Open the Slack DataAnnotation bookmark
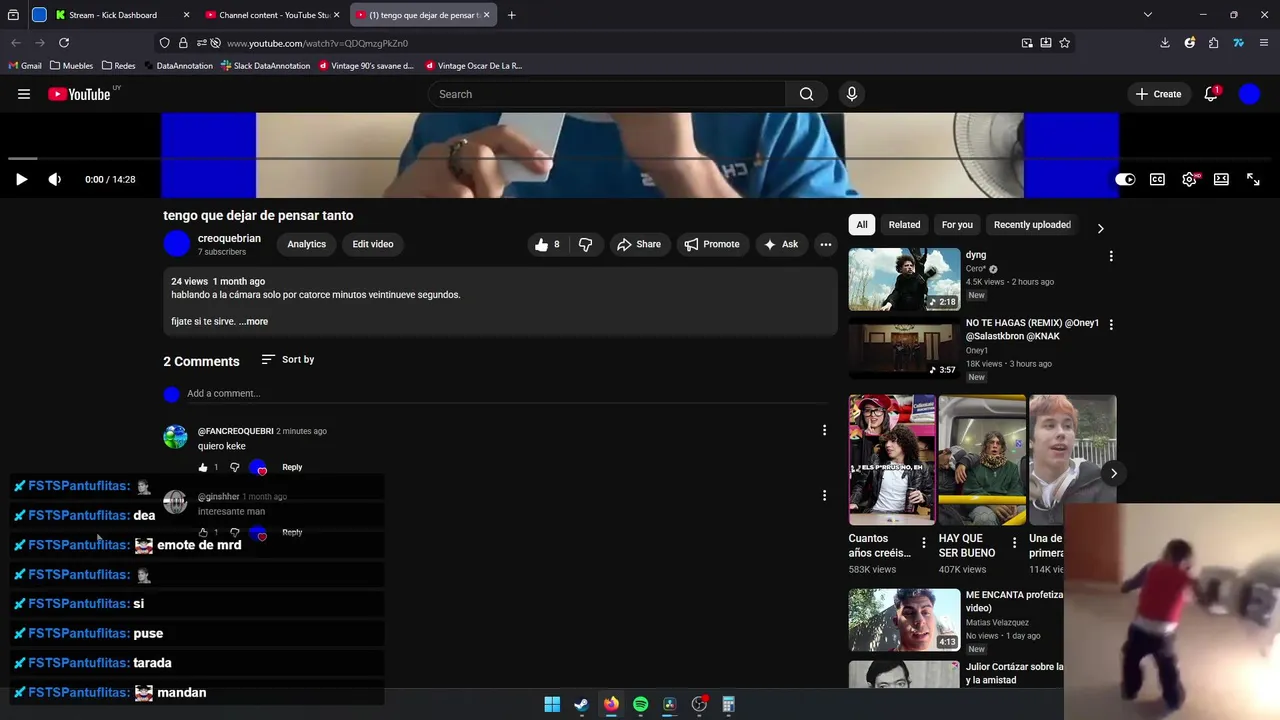The width and height of the screenshot is (1280, 720). click(266, 66)
